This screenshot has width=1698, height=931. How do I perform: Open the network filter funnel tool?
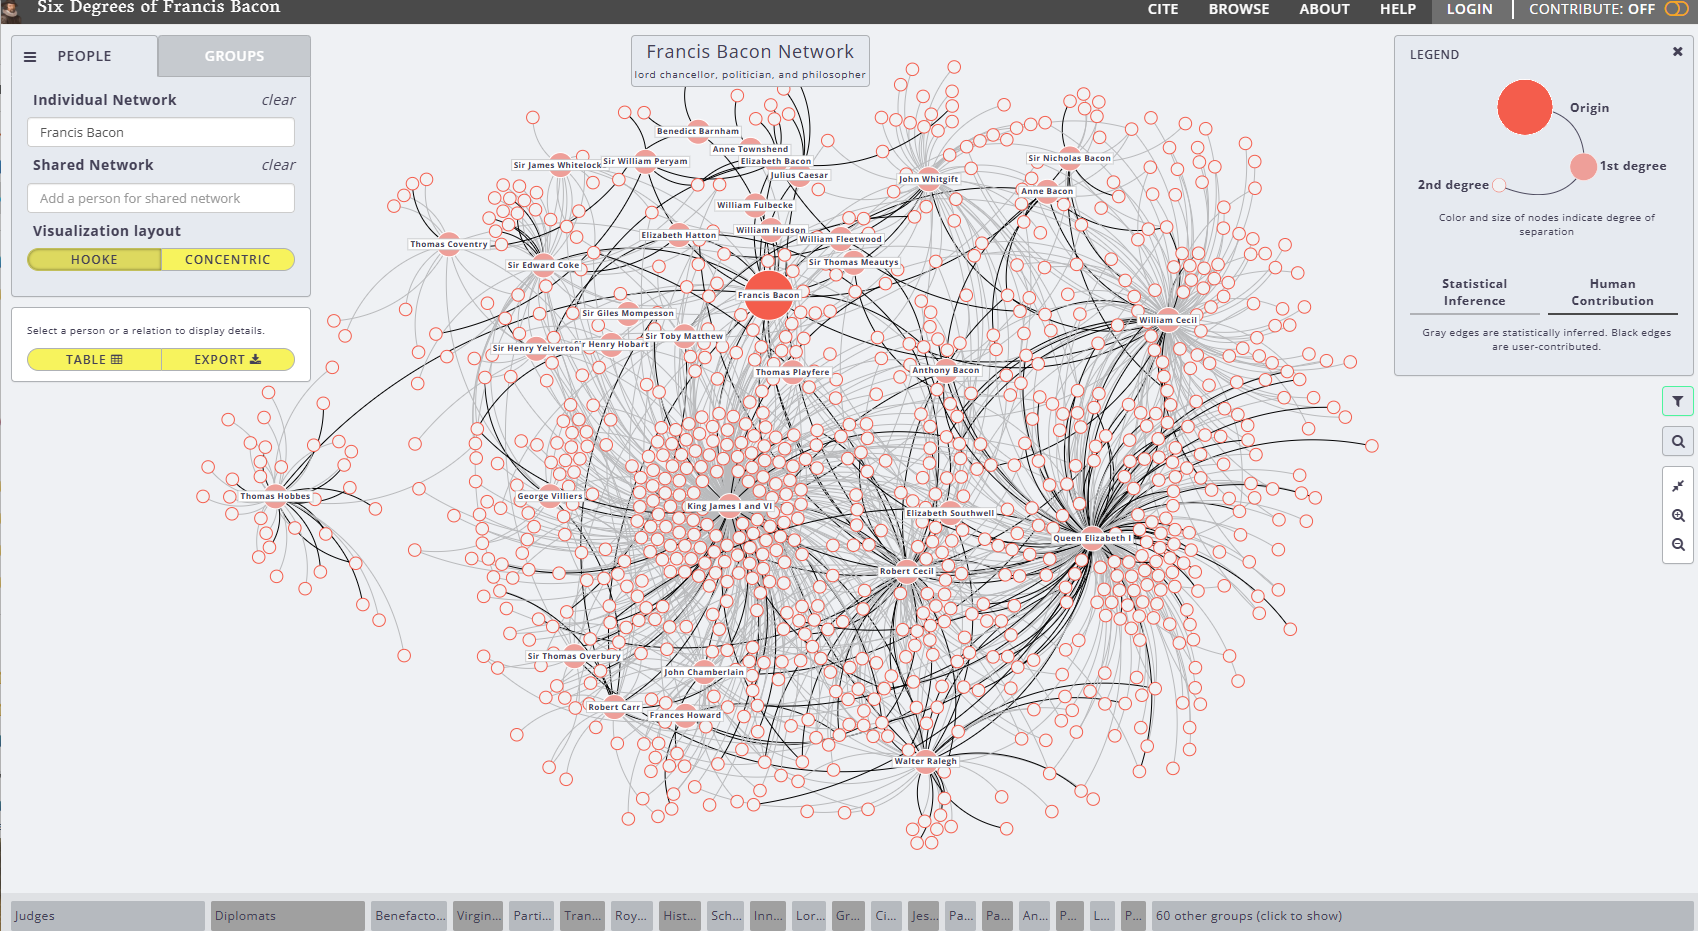[1678, 401]
